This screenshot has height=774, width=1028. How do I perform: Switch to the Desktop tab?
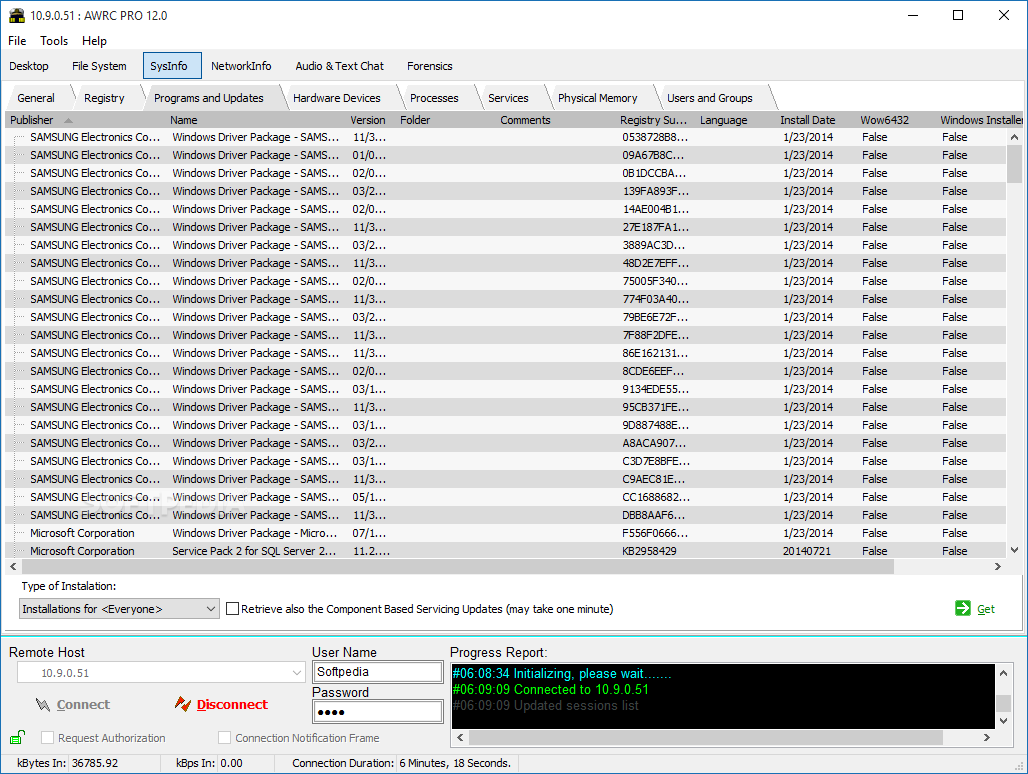click(x=29, y=66)
